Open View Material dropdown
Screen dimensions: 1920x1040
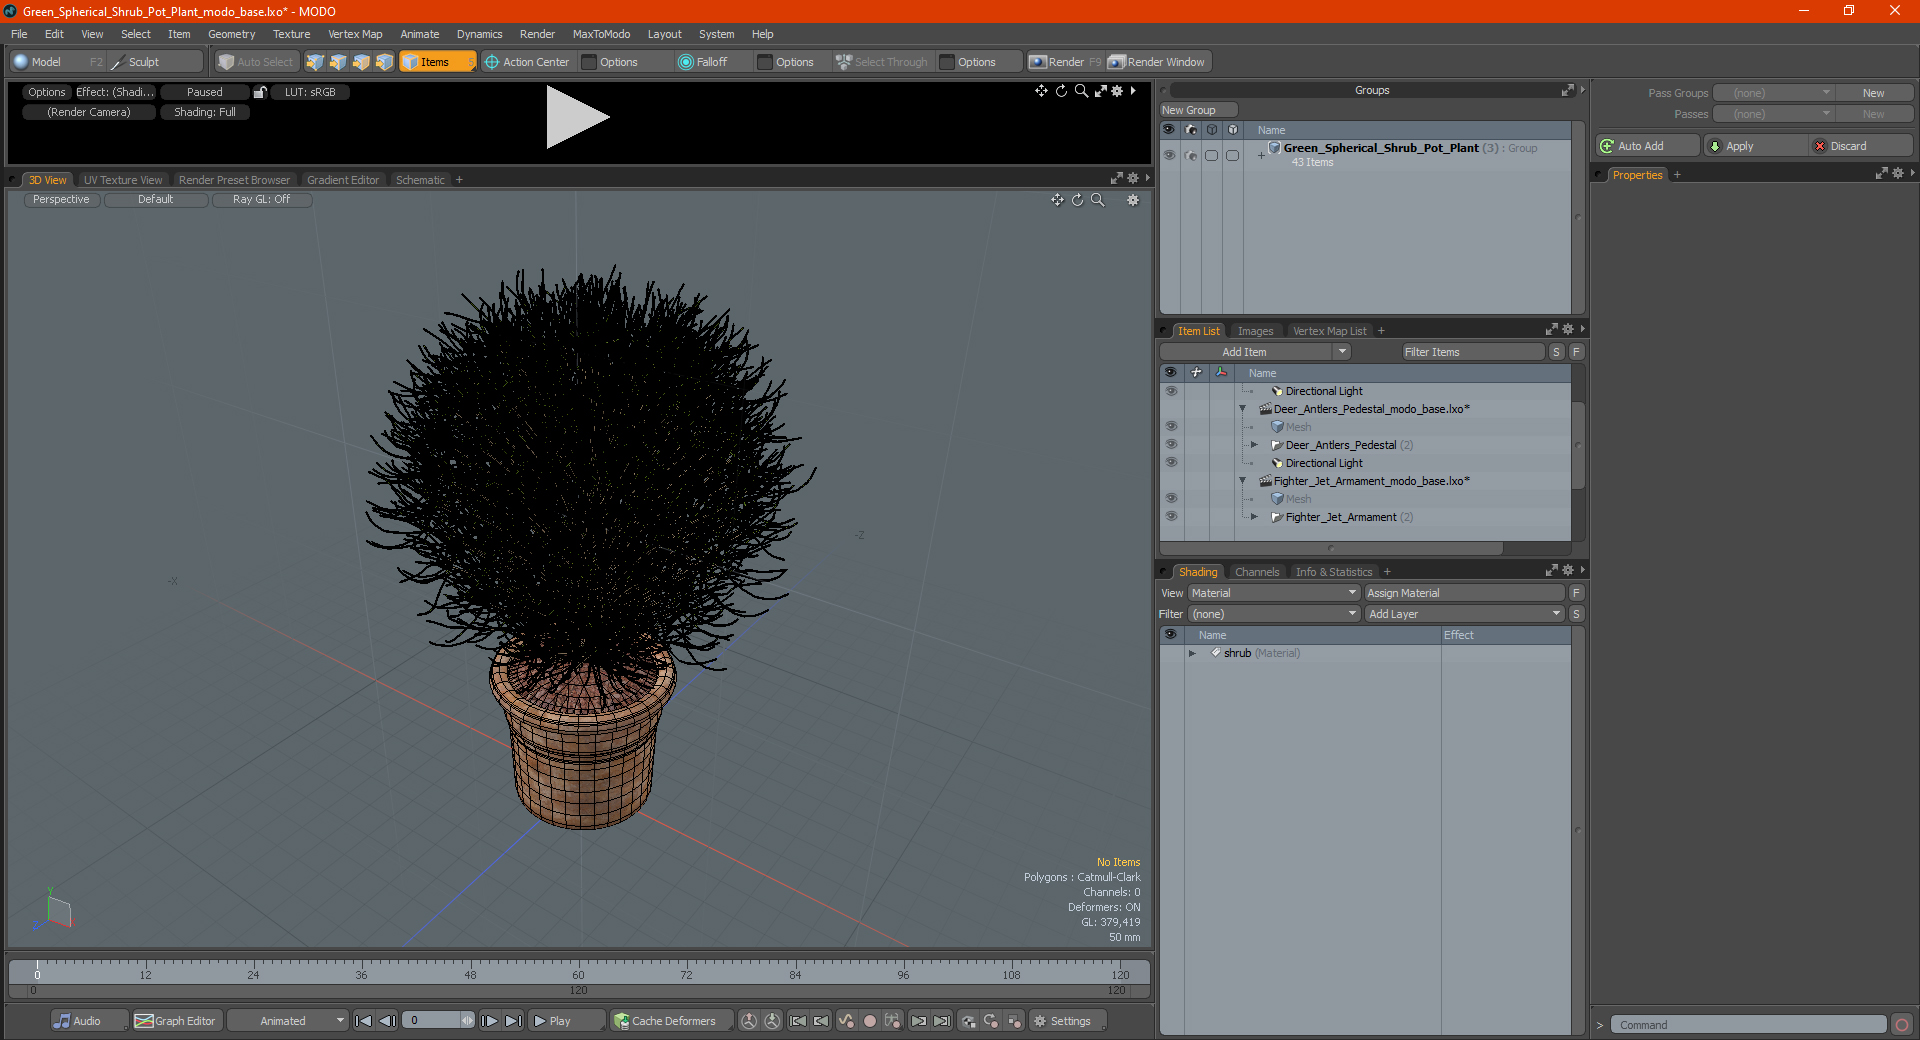tap(1274, 593)
